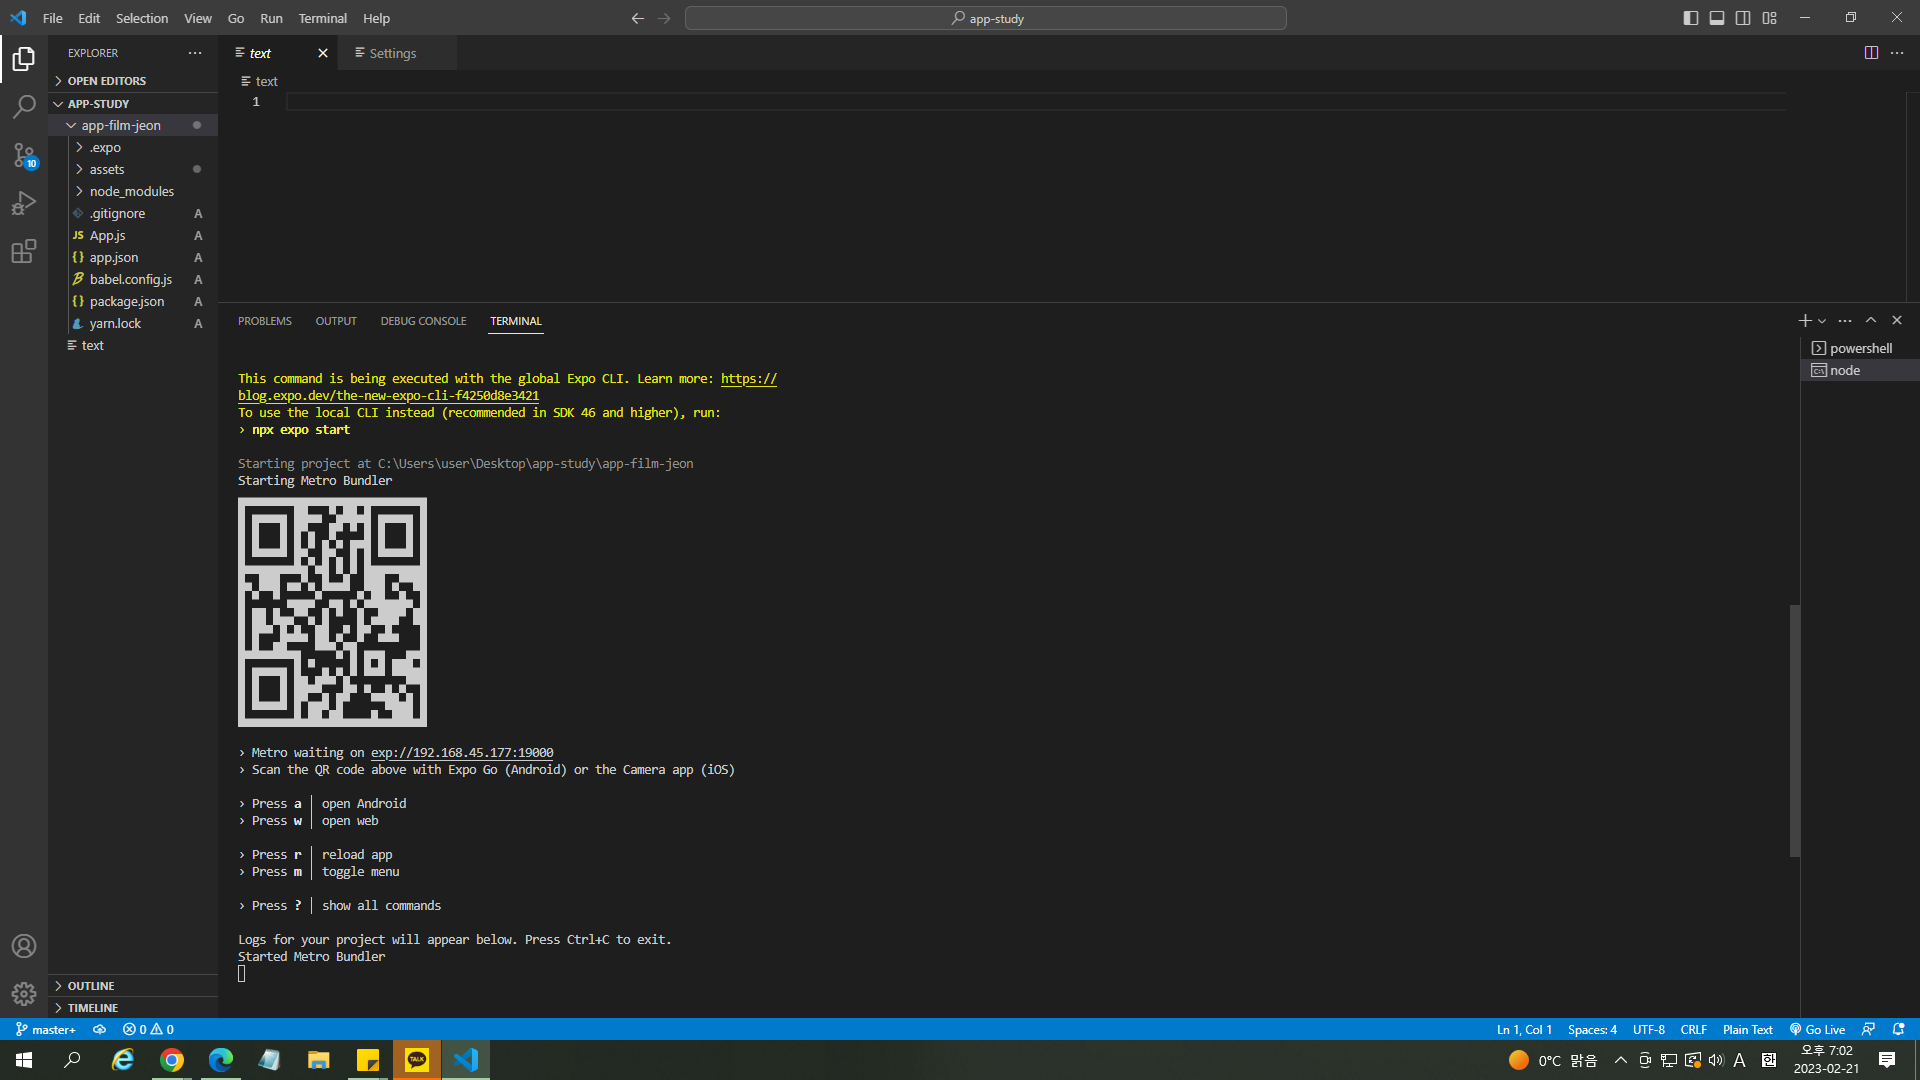Open the notifications bell in status bar

click(x=1898, y=1029)
